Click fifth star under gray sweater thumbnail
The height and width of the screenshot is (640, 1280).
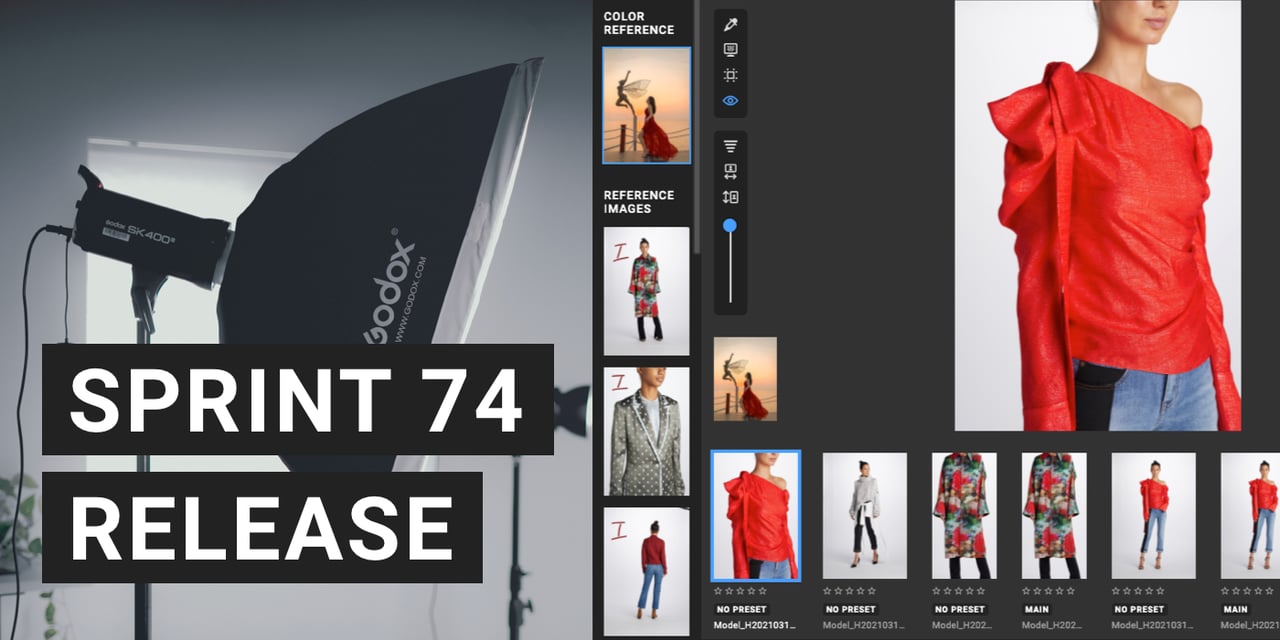(872, 591)
